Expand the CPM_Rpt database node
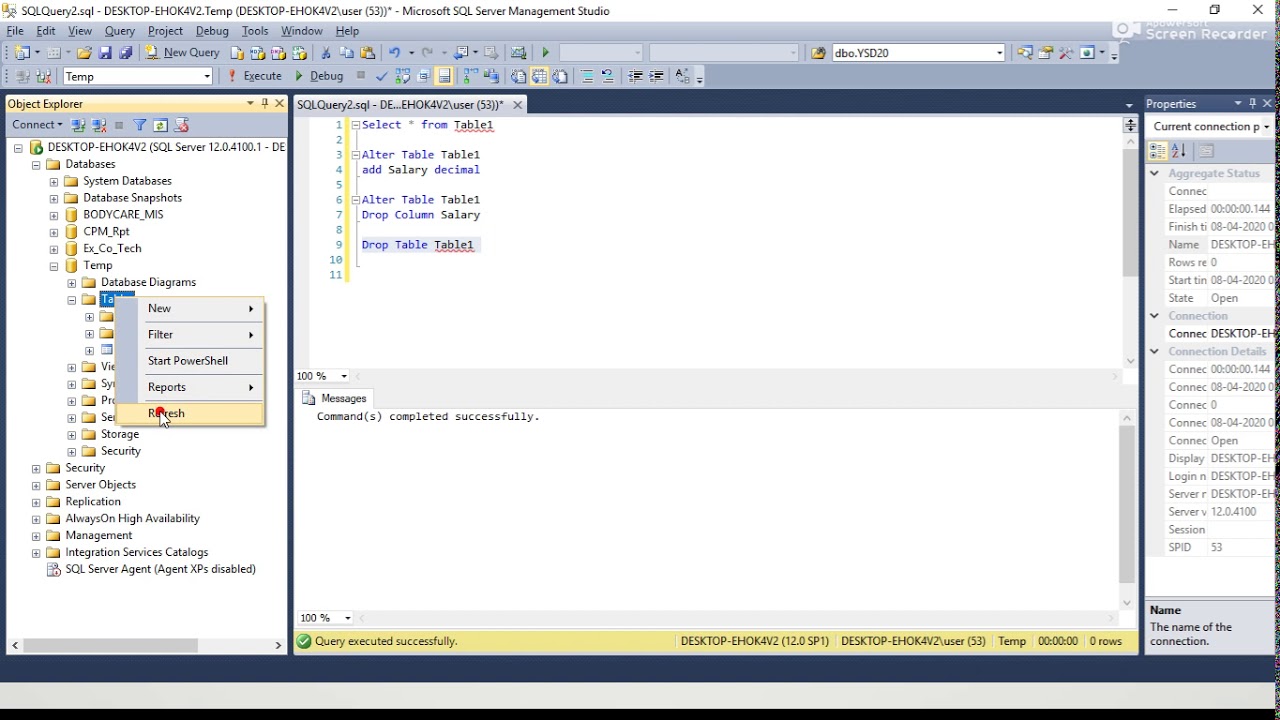 [54, 232]
